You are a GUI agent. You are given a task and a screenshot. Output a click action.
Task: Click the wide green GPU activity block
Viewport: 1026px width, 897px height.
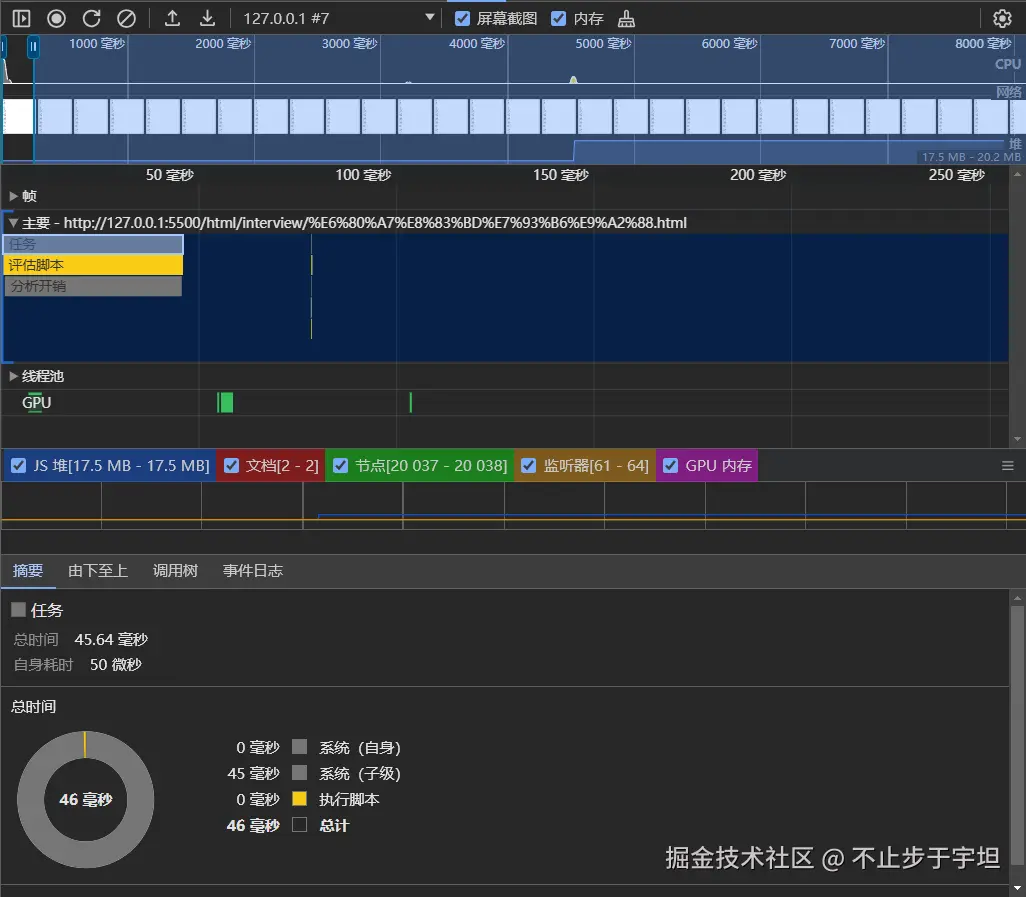point(225,402)
